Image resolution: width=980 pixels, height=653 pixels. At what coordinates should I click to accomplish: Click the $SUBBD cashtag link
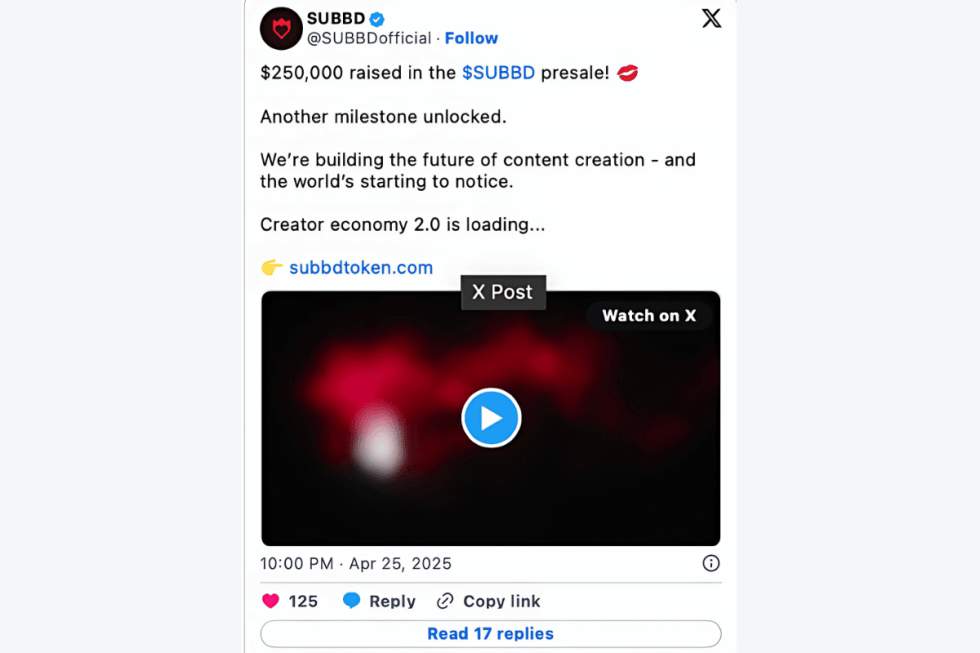pos(498,72)
